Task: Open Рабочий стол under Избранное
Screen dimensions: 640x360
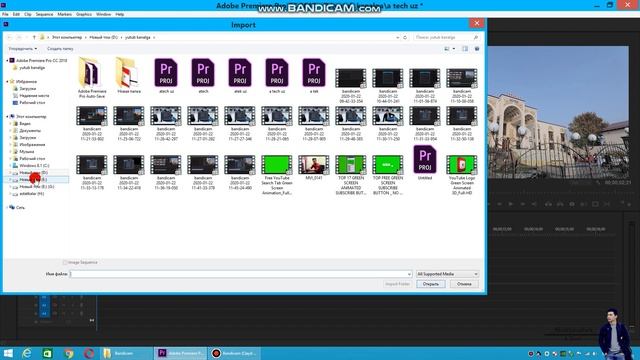Action: coord(32,102)
